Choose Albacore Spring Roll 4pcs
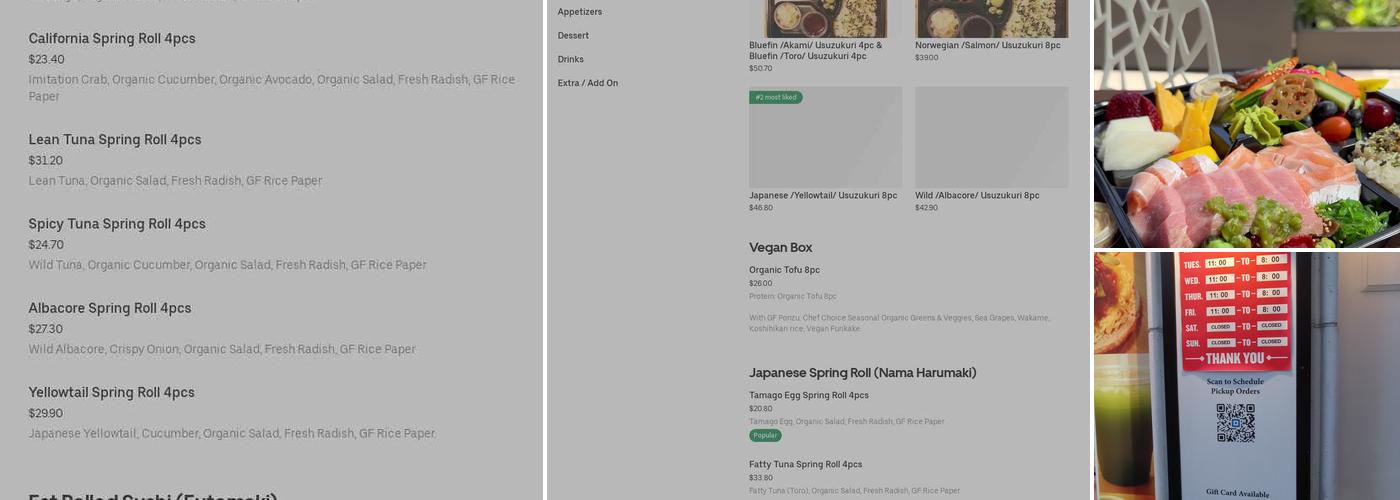 pos(110,308)
